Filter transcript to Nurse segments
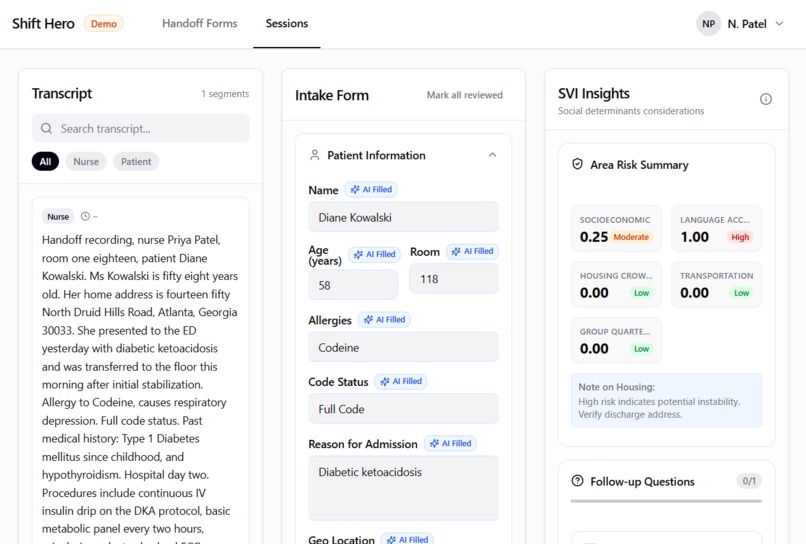The height and width of the screenshot is (544, 806). (86, 161)
